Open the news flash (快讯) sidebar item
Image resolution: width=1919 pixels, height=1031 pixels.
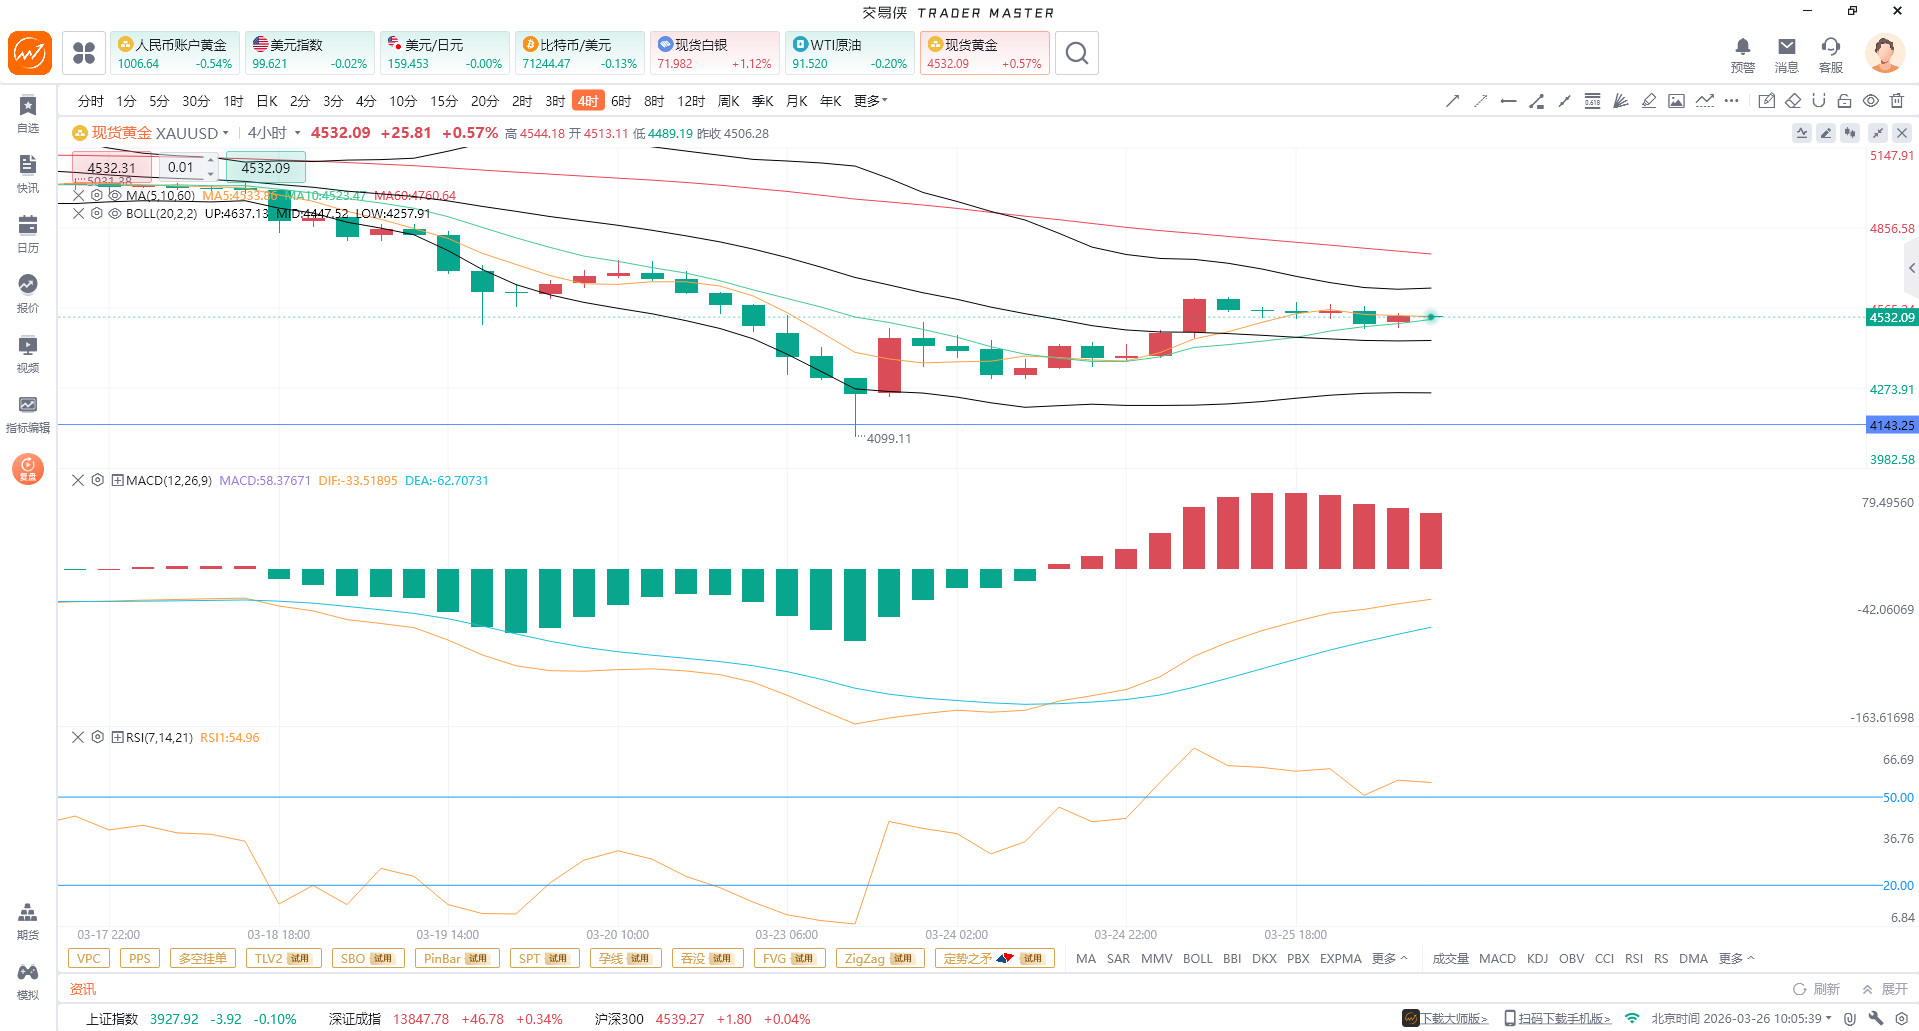28,174
